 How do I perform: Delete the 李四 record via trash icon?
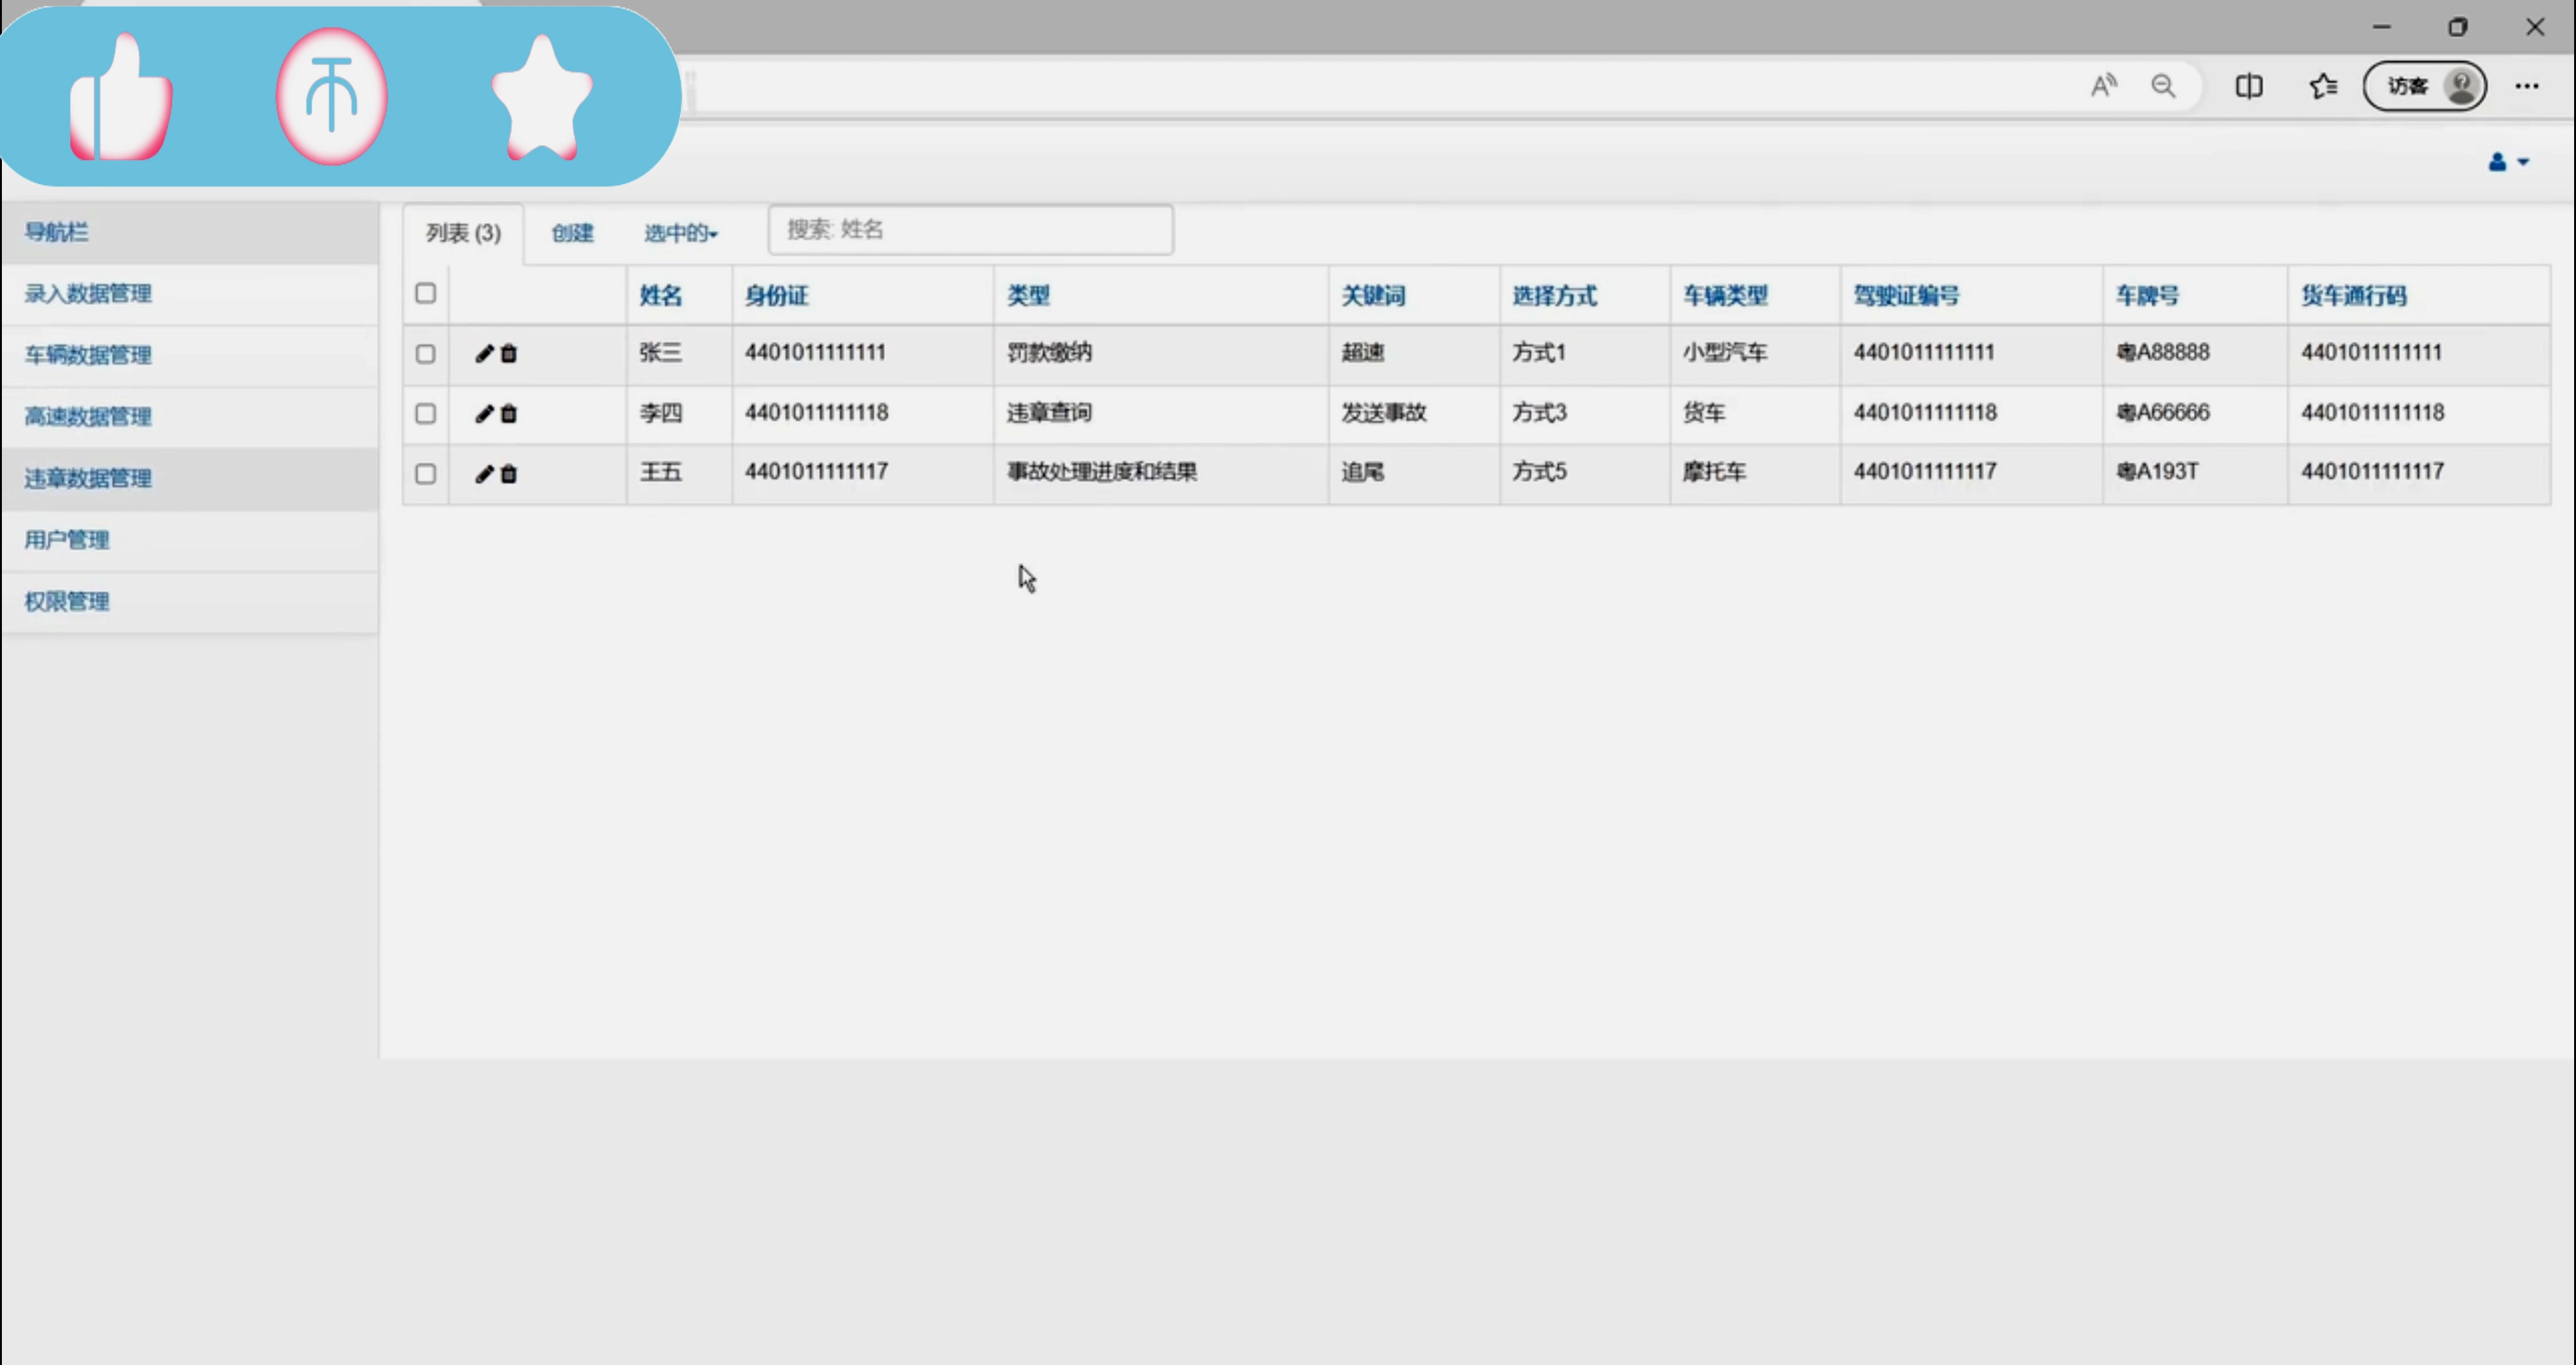tap(509, 414)
